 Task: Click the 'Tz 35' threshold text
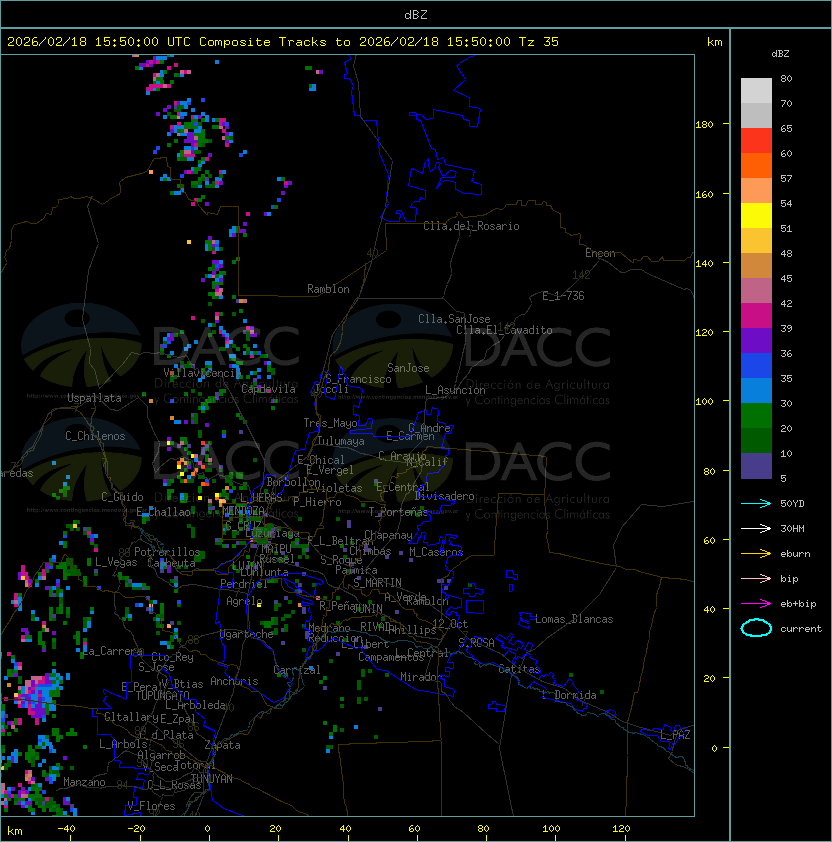click(539, 42)
